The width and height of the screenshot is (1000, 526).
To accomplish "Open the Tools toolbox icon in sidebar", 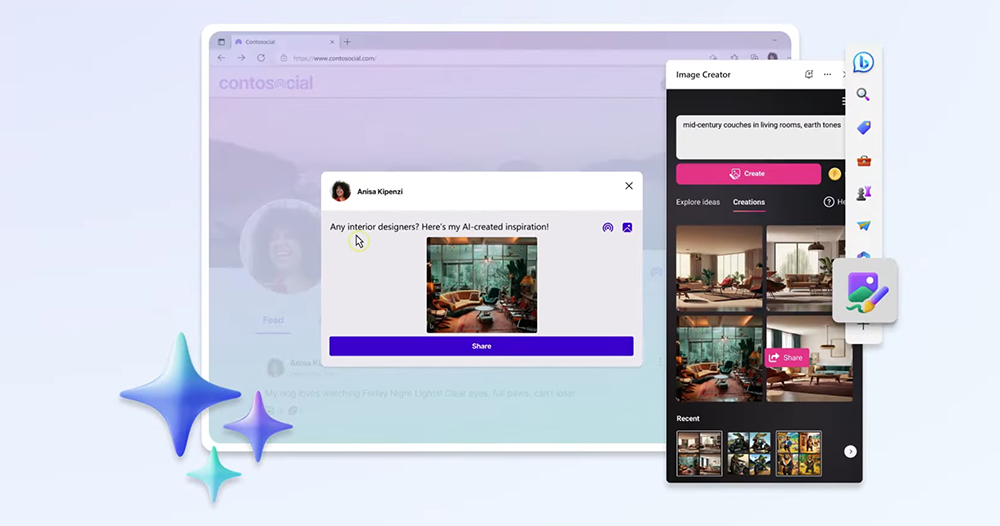I will tap(864, 161).
